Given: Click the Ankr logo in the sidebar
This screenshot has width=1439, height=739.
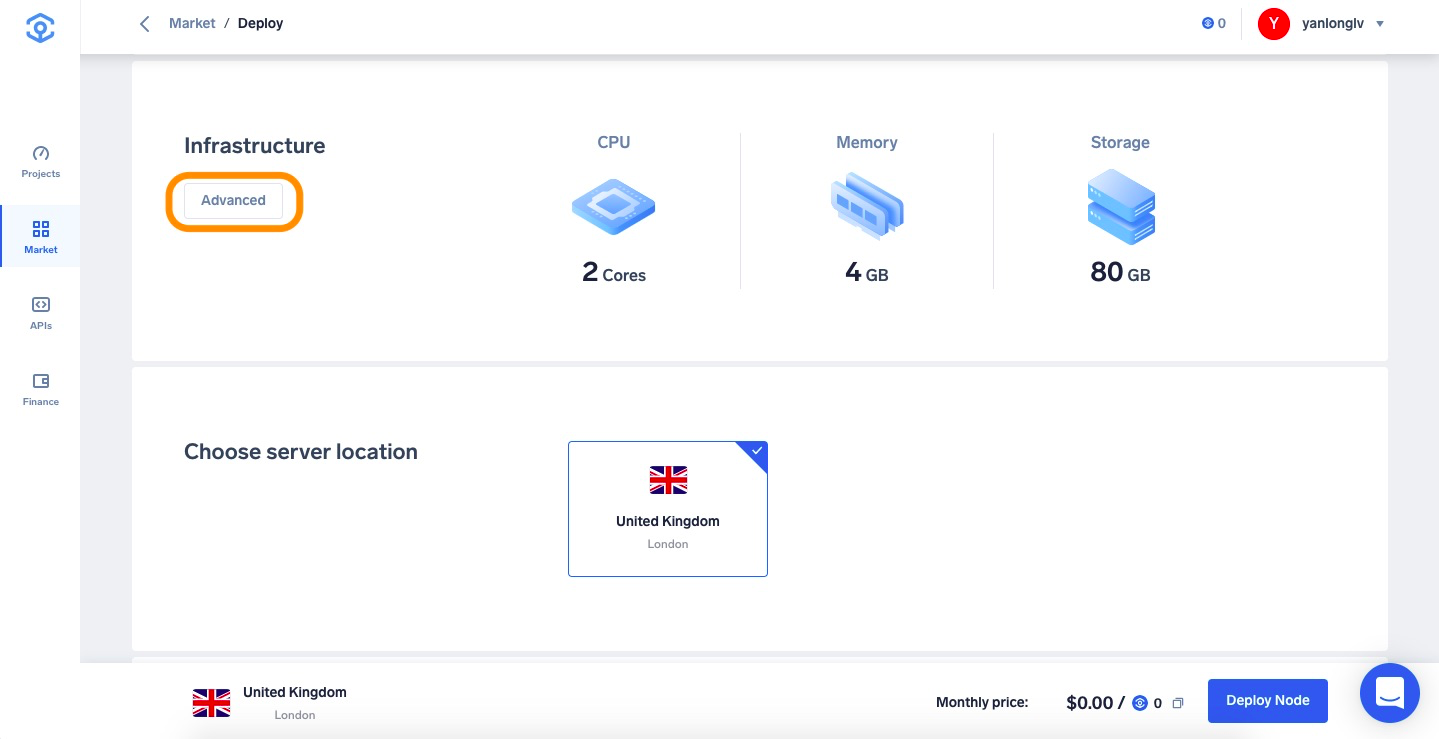Looking at the screenshot, I should pos(40,28).
